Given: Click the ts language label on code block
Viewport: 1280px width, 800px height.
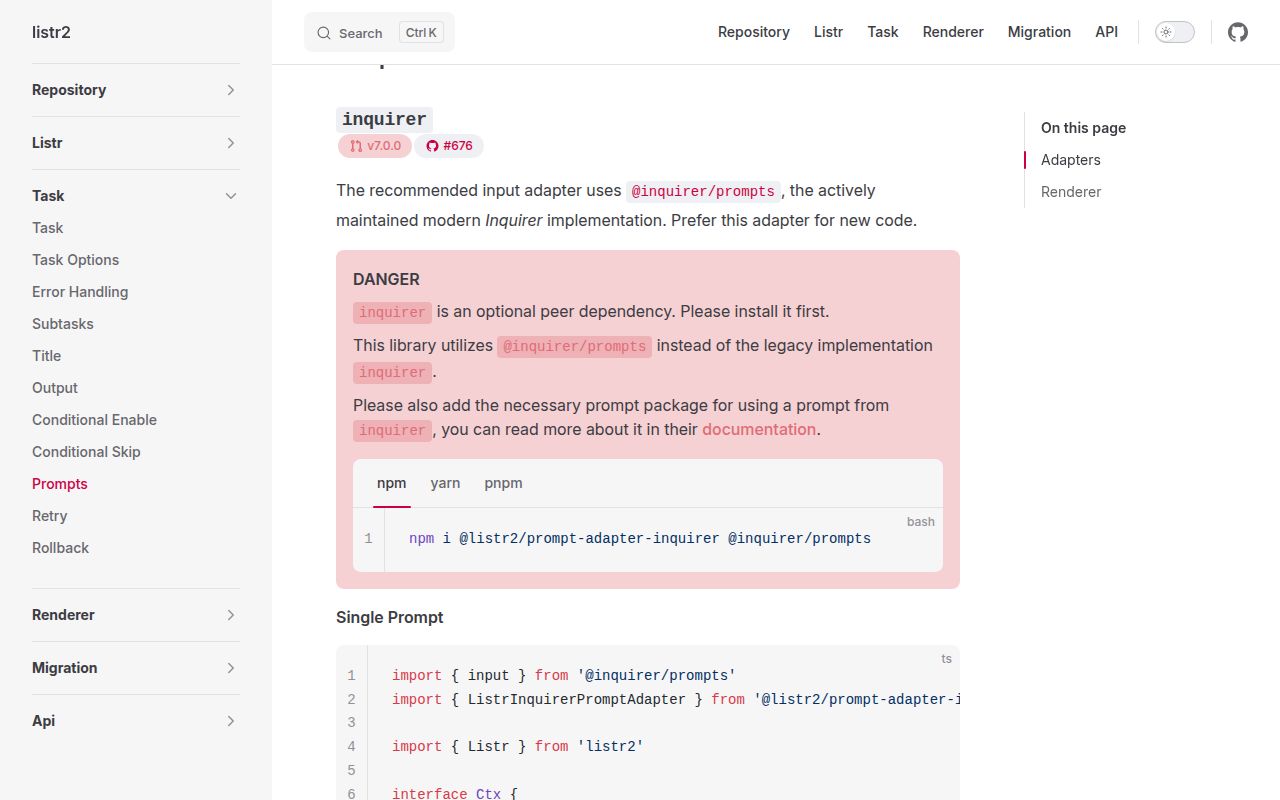Looking at the screenshot, I should coord(946,658).
